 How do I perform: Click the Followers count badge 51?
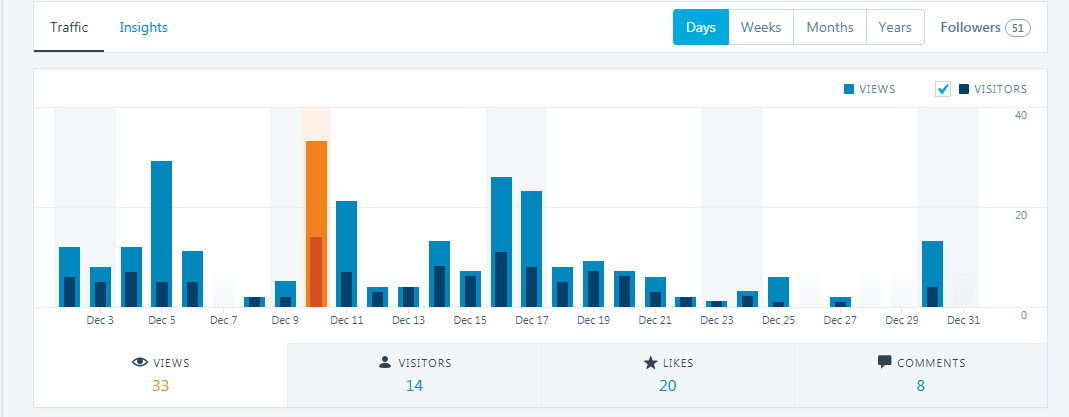pos(1018,28)
